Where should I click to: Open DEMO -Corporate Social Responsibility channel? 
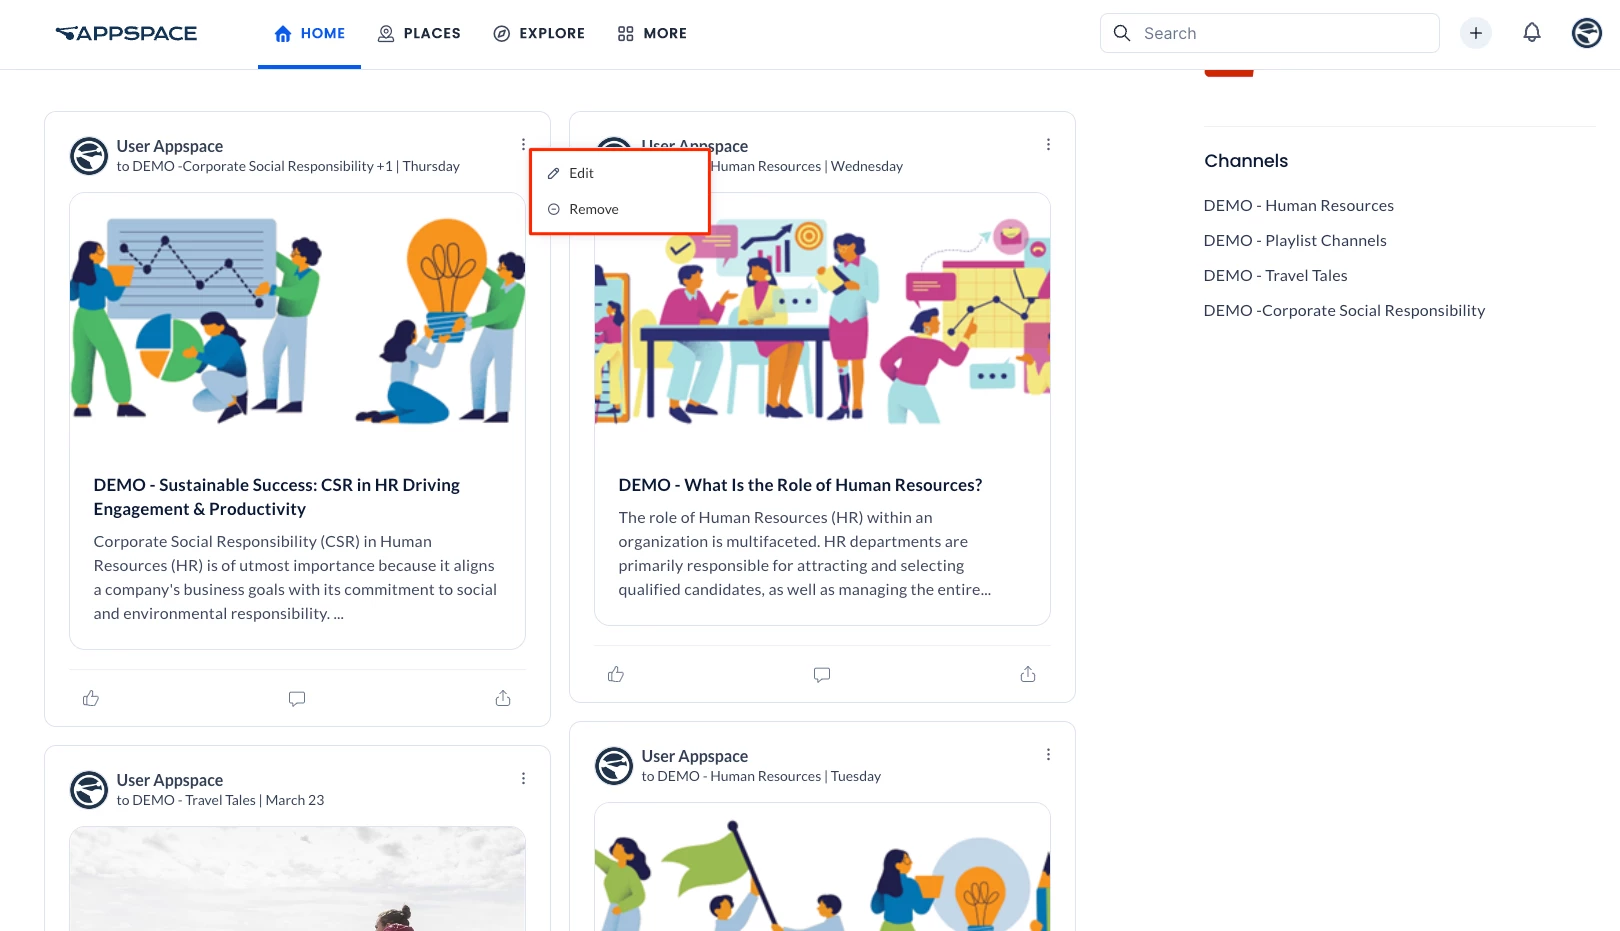(x=1344, y=311)
